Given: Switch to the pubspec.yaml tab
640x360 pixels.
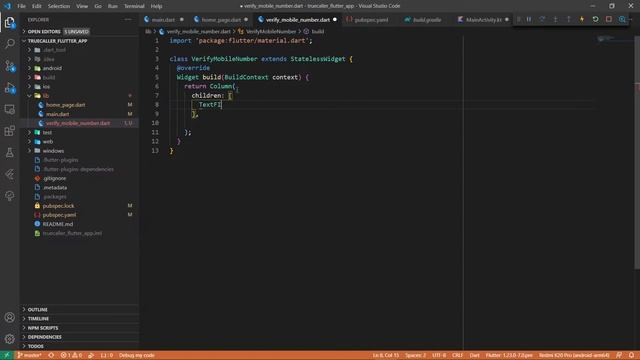Looking at the screenshot, I should tap(371, 20).
